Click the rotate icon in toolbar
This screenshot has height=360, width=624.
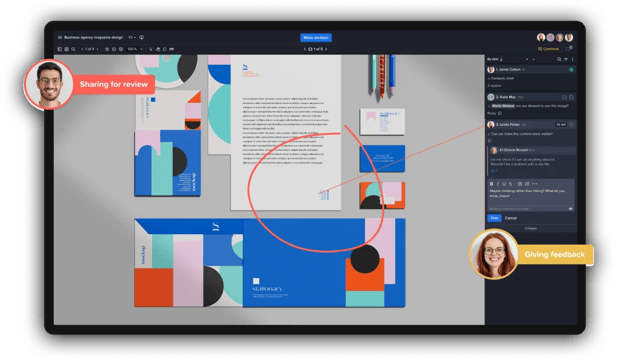165,49
